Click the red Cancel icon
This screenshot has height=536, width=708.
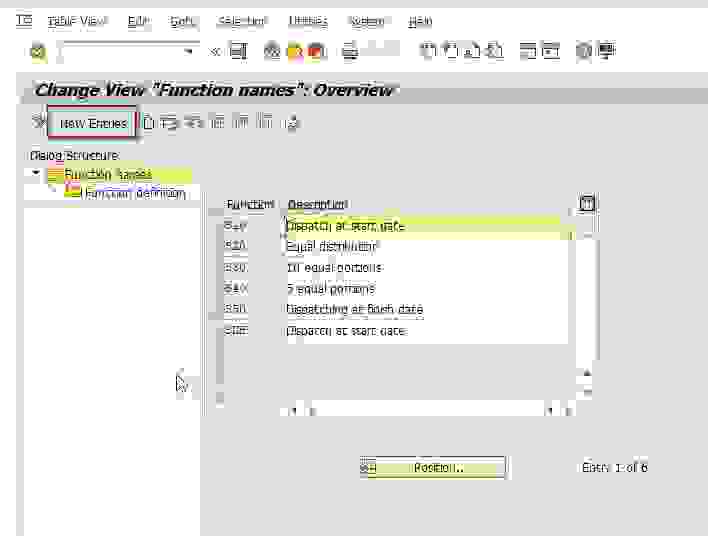coord(317,51)
